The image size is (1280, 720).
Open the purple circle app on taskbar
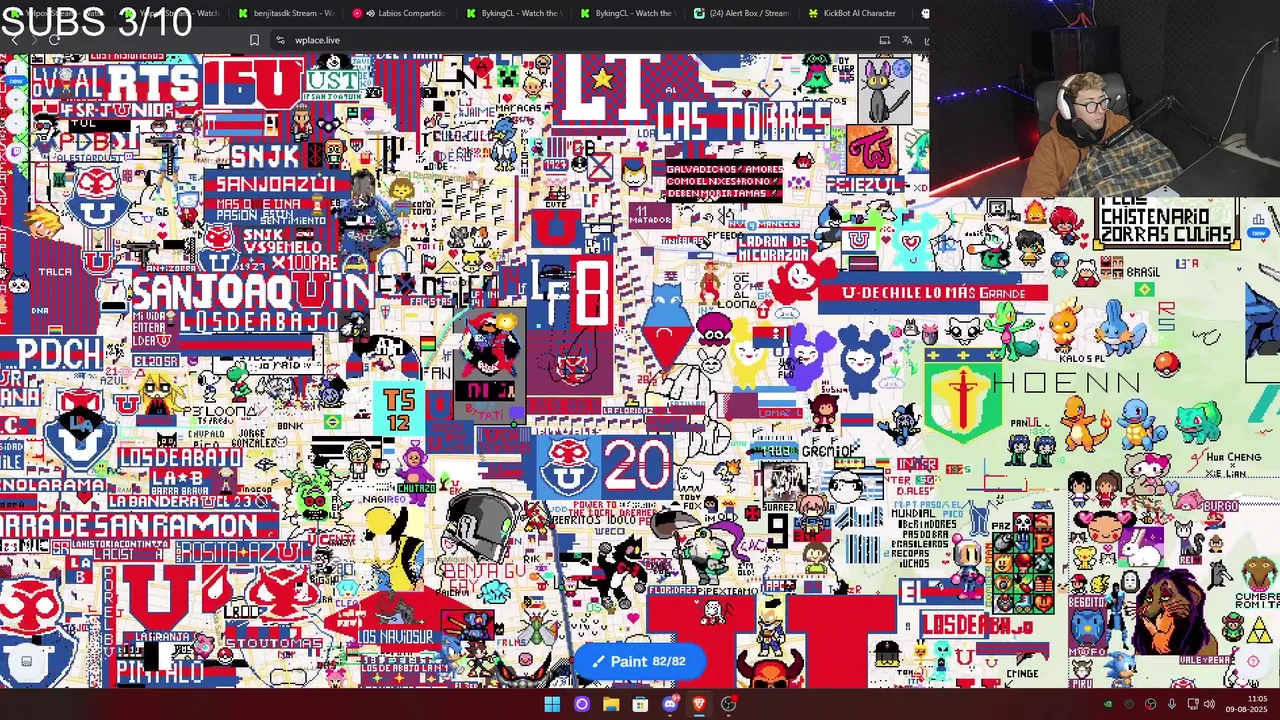581,704
